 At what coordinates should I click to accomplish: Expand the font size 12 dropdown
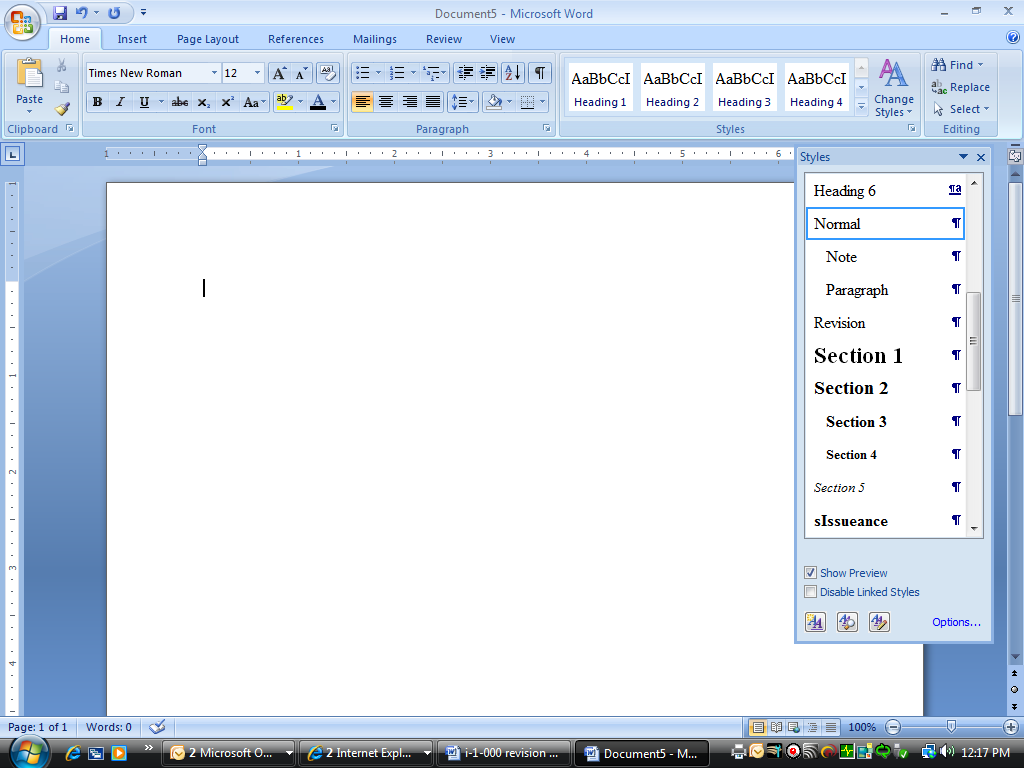[257, 73]
